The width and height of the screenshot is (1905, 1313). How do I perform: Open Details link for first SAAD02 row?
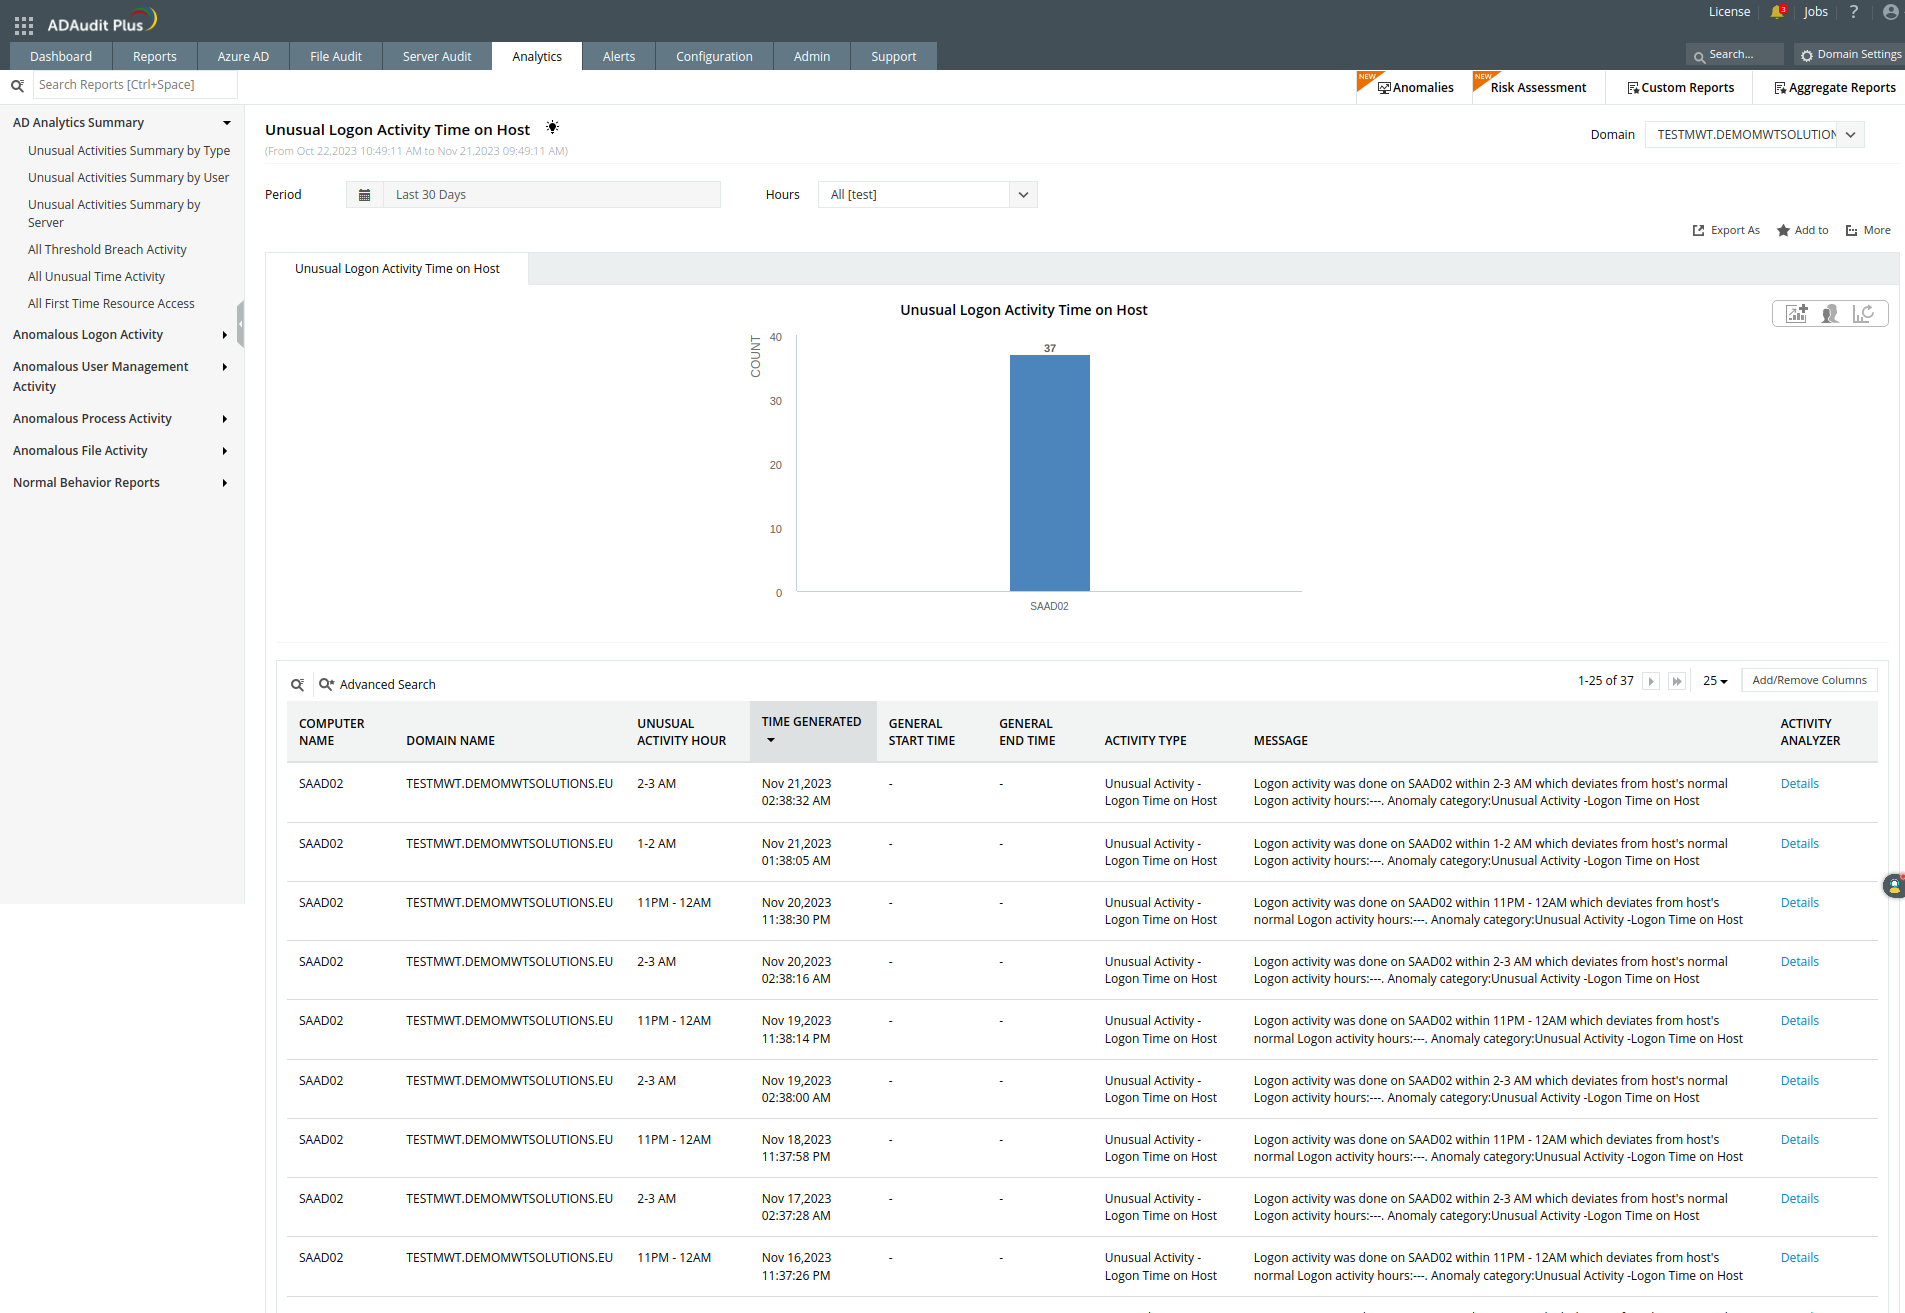(x=1799, y=784)
